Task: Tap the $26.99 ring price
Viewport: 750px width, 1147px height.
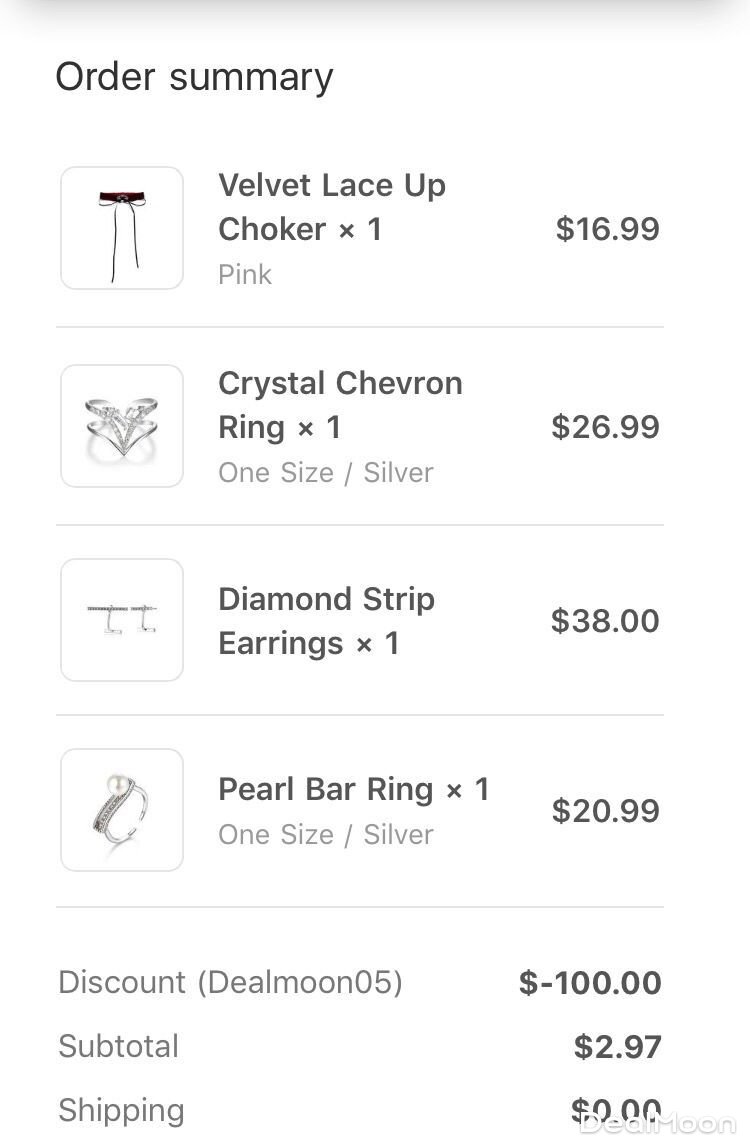Action: [605, 427]
